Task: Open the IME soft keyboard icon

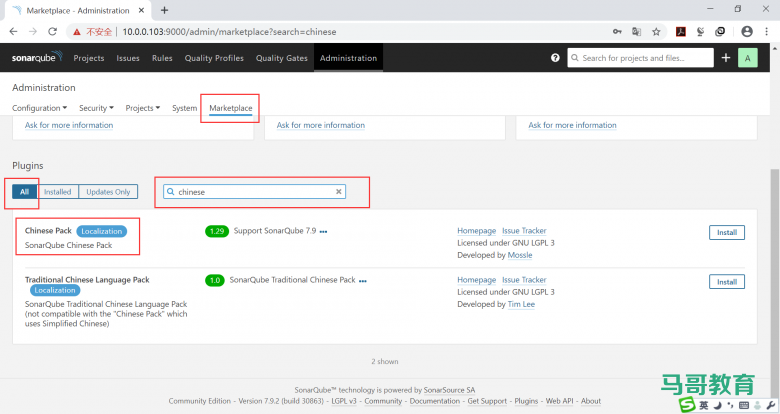Action: (x=744, y=406)
